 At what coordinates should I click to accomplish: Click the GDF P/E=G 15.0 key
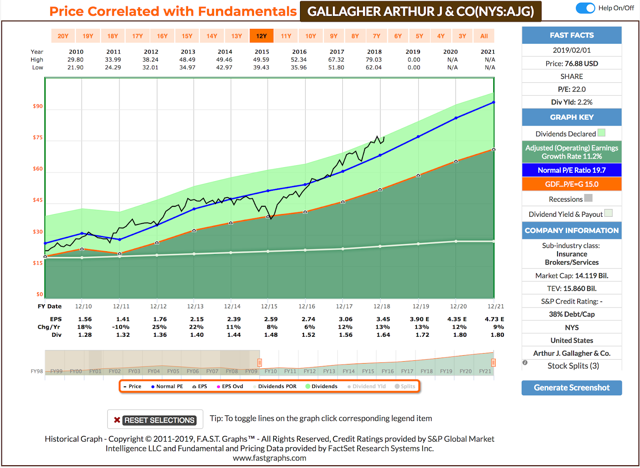[x=571, y=184]
